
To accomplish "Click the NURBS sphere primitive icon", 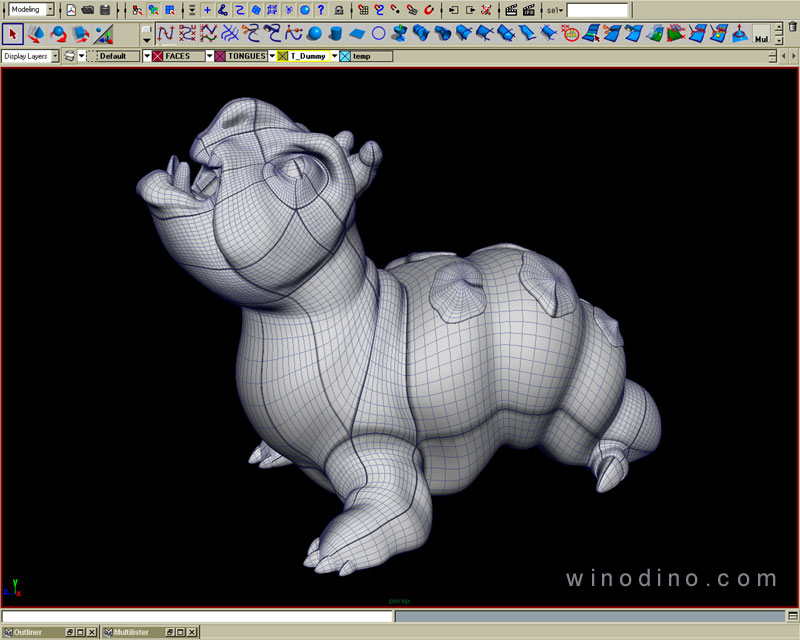I will pos(315,35).
